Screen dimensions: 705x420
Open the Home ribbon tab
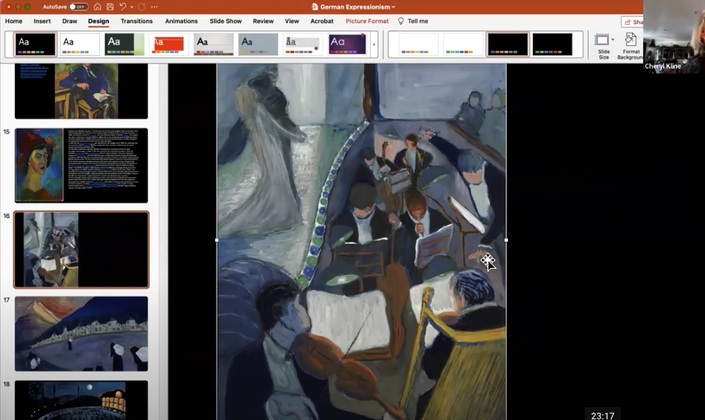point(13,21)
